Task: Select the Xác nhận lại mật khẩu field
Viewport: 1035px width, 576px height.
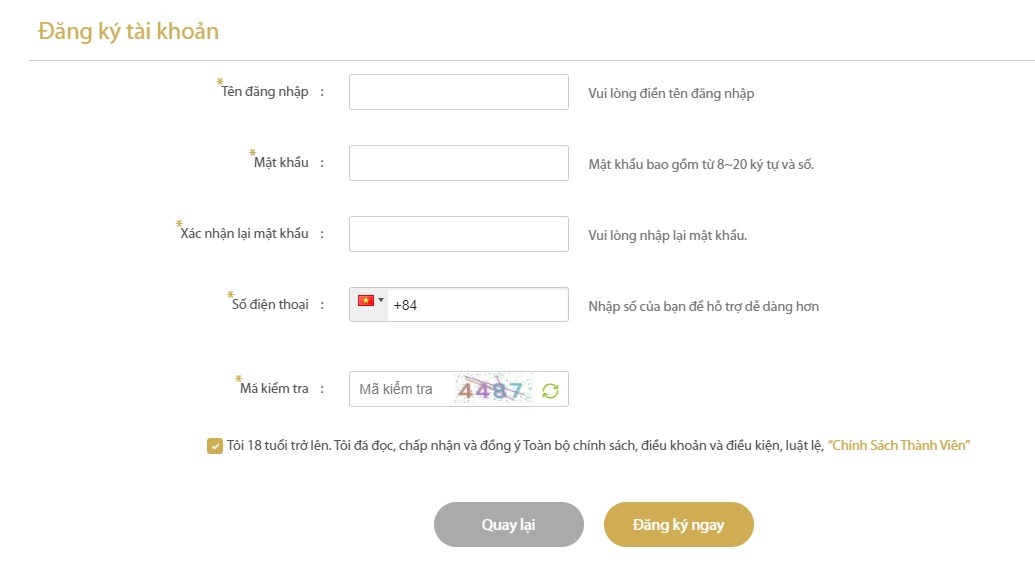Action: coord(458,234)
